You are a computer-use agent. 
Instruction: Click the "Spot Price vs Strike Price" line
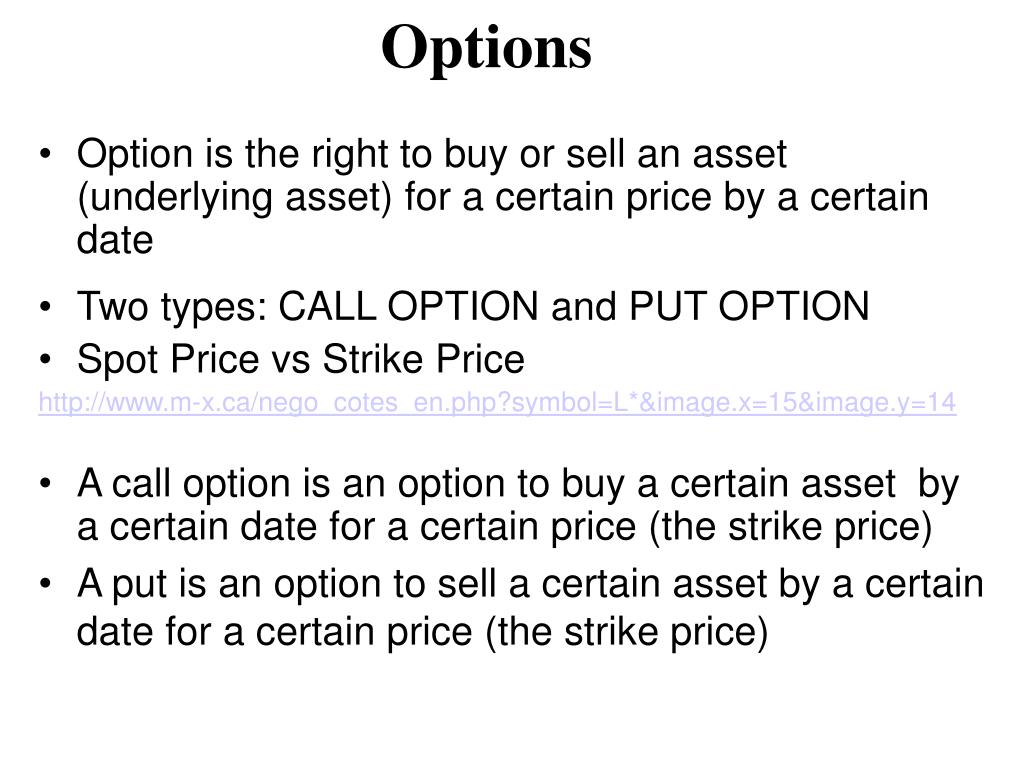click(300, 360)
